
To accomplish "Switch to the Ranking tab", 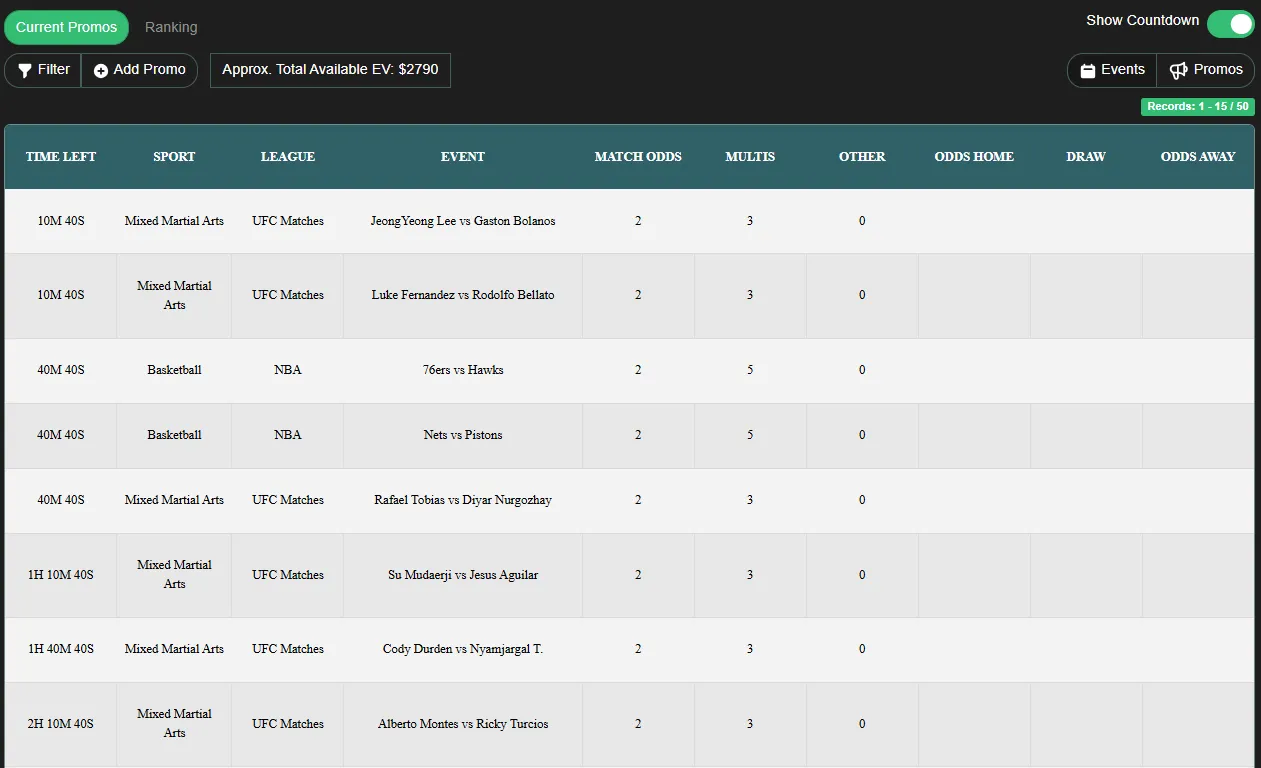I will pyautogui.click(x=170, y=27).
